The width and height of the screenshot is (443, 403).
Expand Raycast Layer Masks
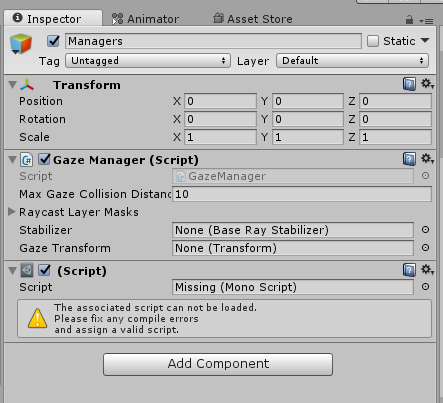pos(12,212)
